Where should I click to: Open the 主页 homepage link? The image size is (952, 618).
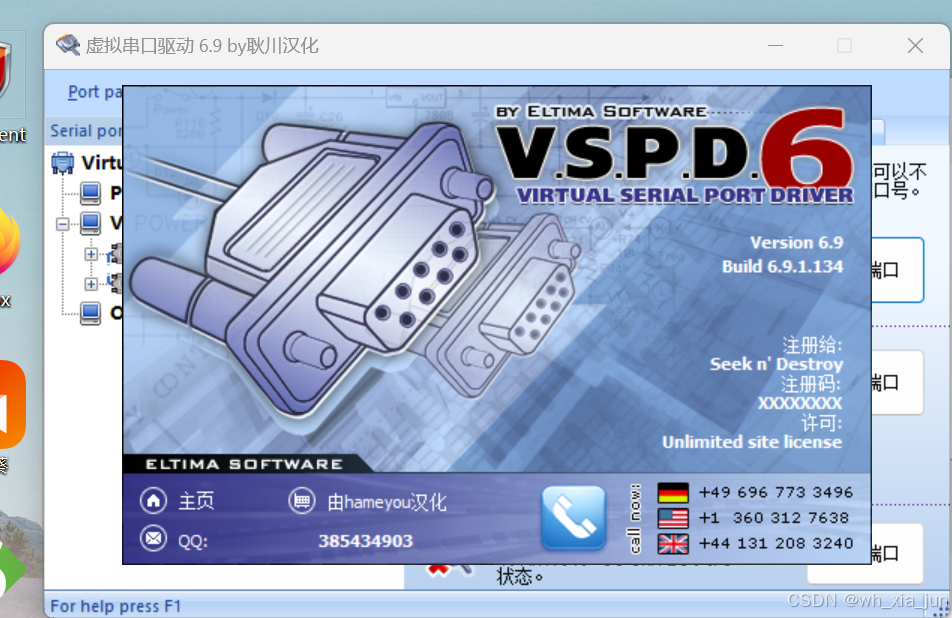(x=196, y=501)
